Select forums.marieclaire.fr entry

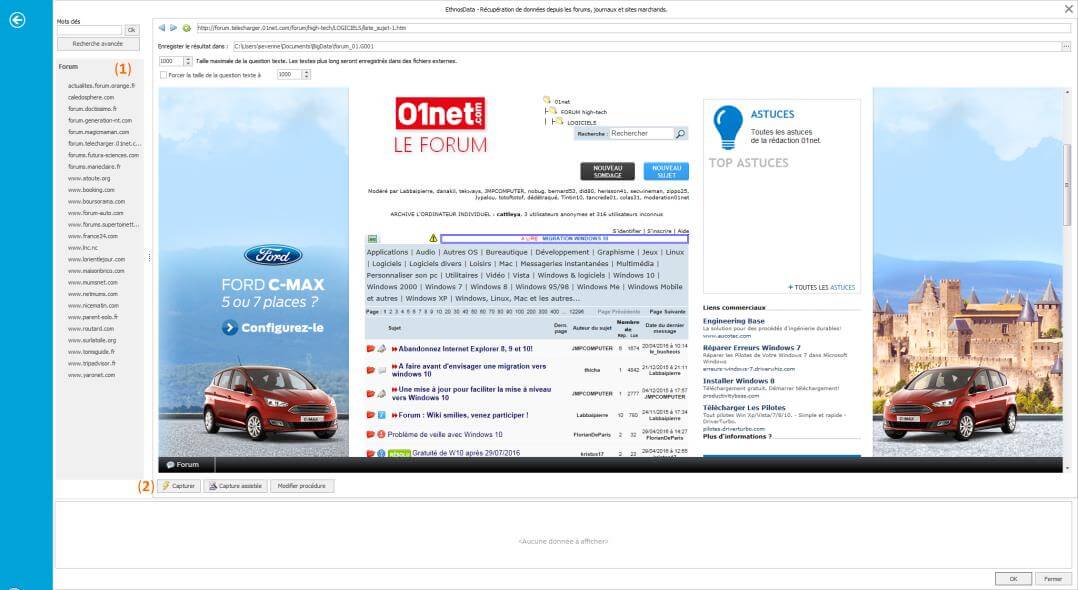click(94, 166)
